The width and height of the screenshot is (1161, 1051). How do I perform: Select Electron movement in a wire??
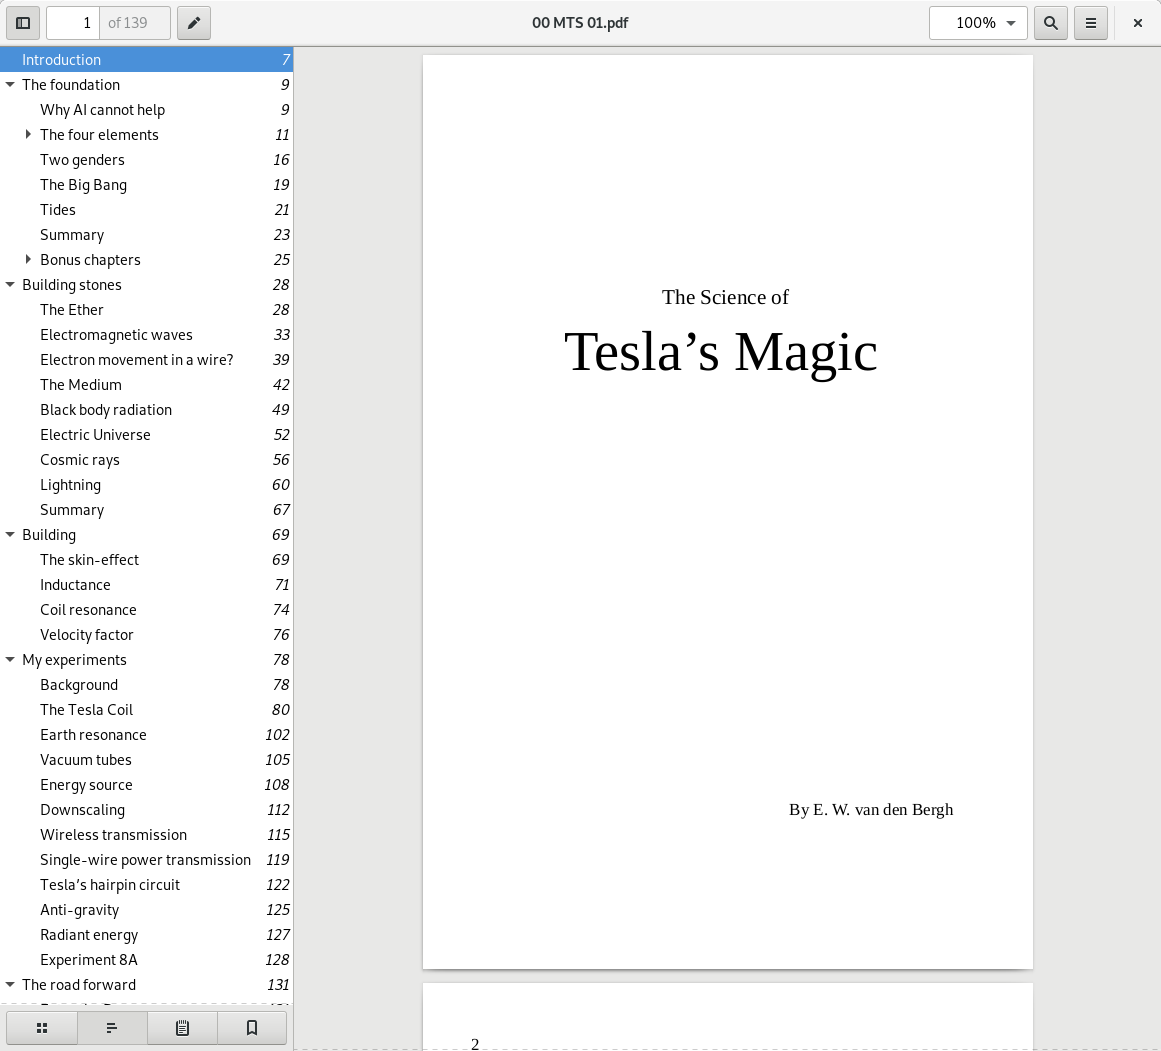pos(147,359)
